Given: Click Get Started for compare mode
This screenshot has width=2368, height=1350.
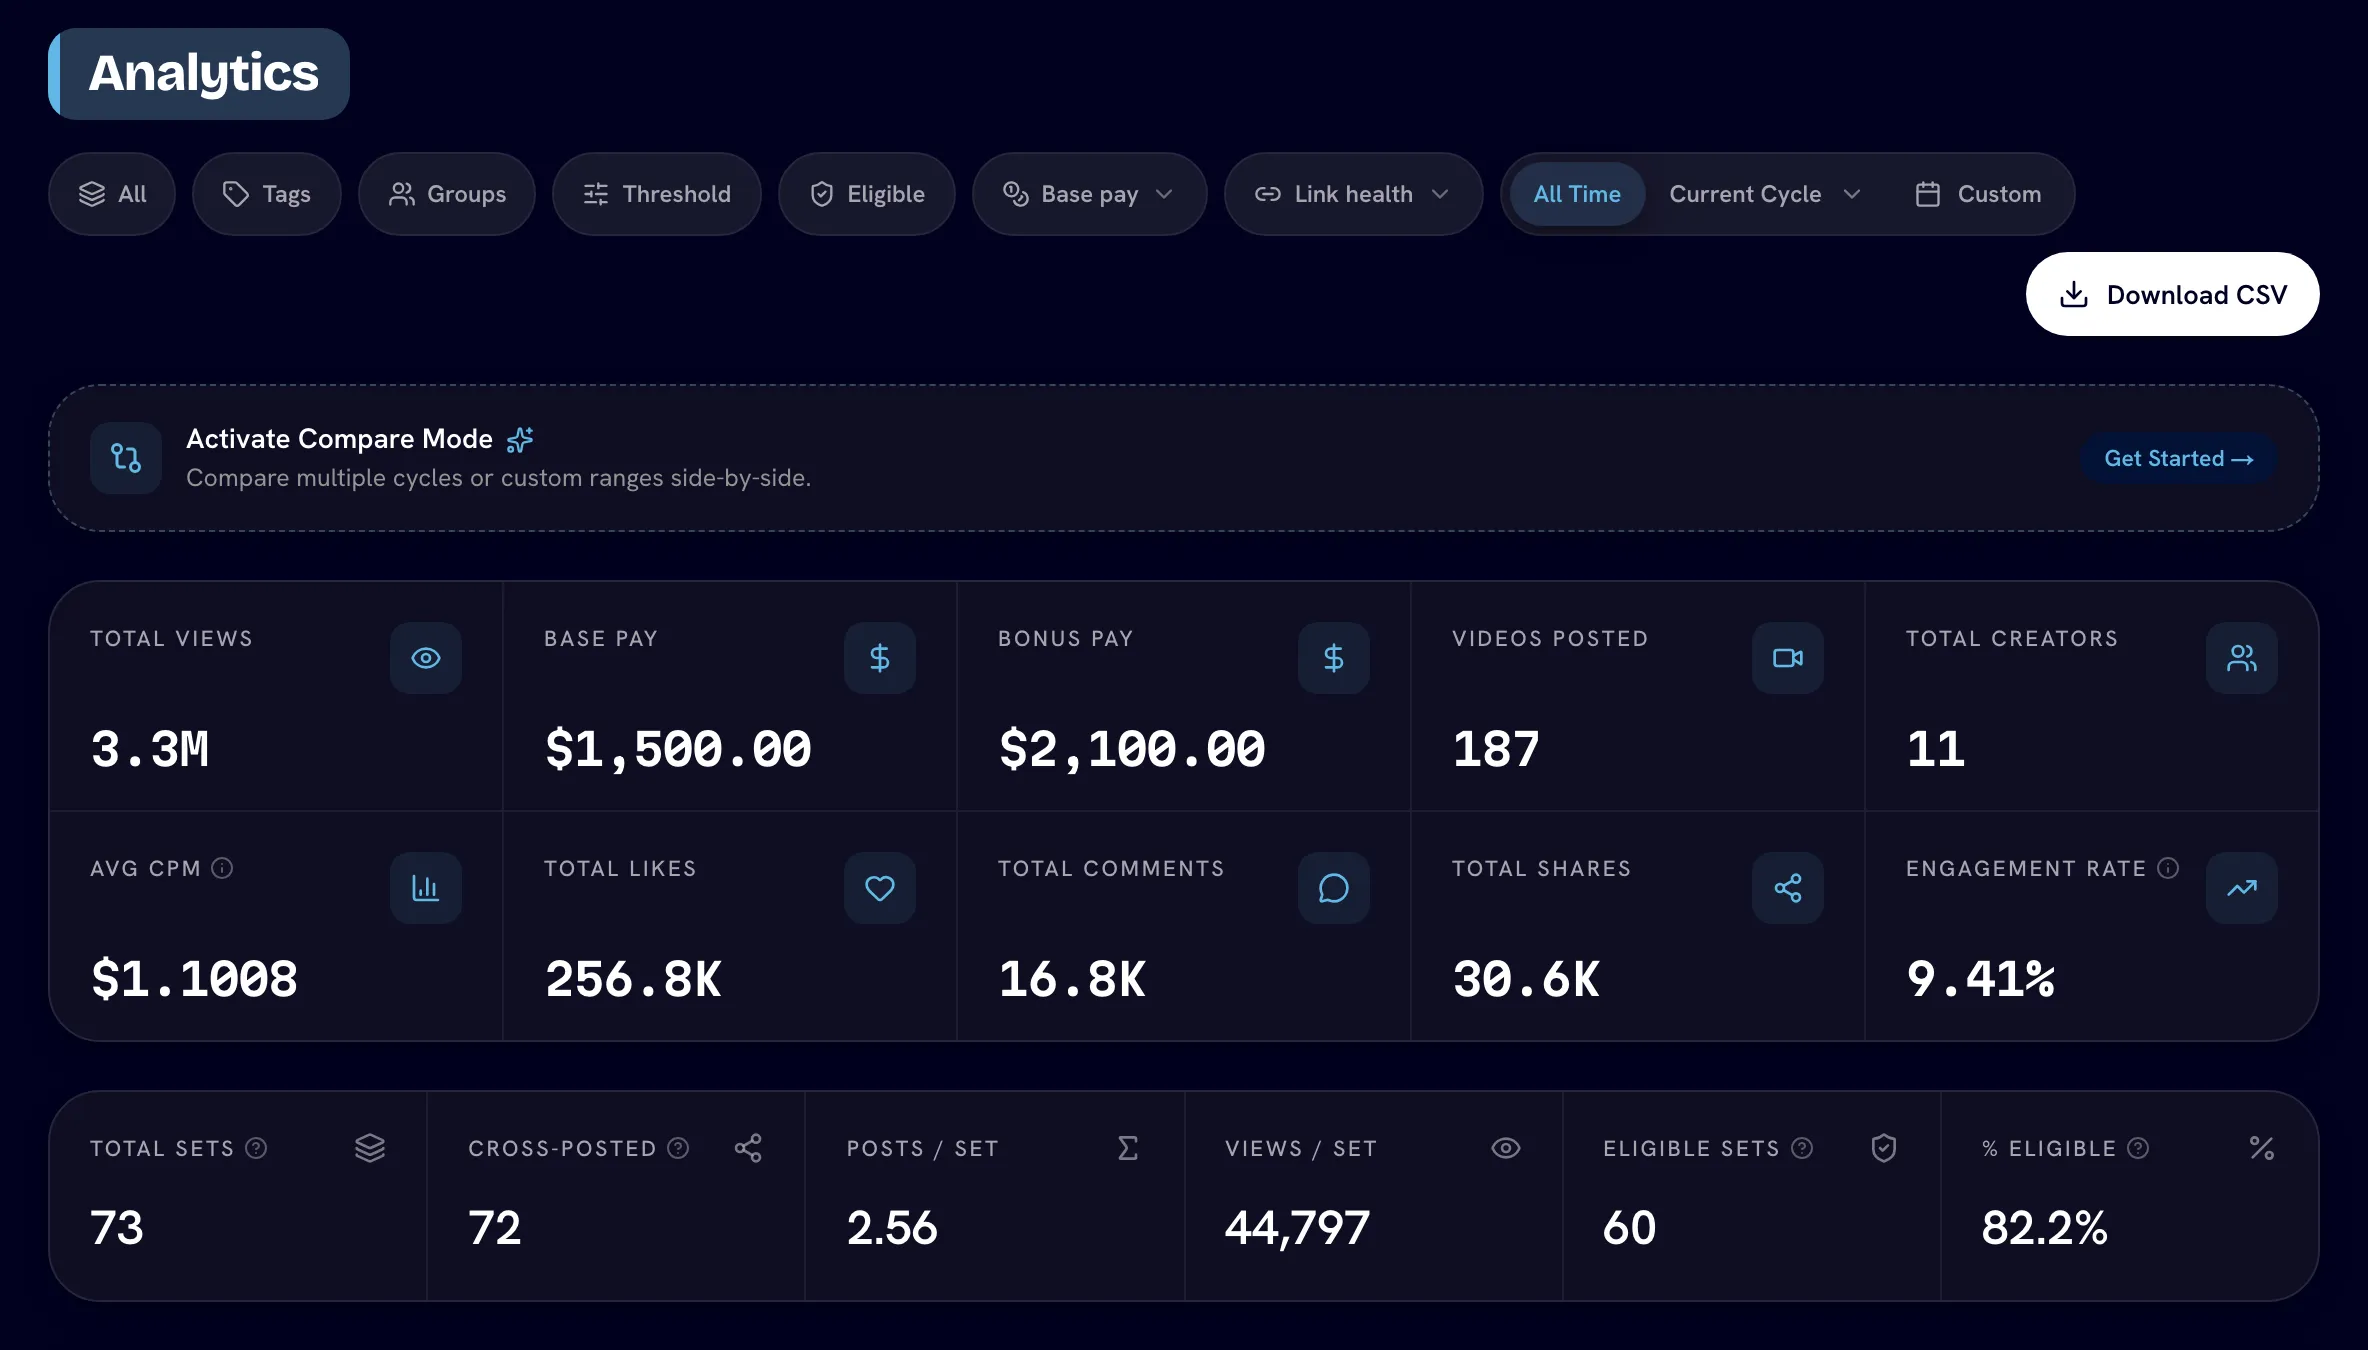Looking at the screenshot, I should pyautogui.click(x=2179, y=458).
